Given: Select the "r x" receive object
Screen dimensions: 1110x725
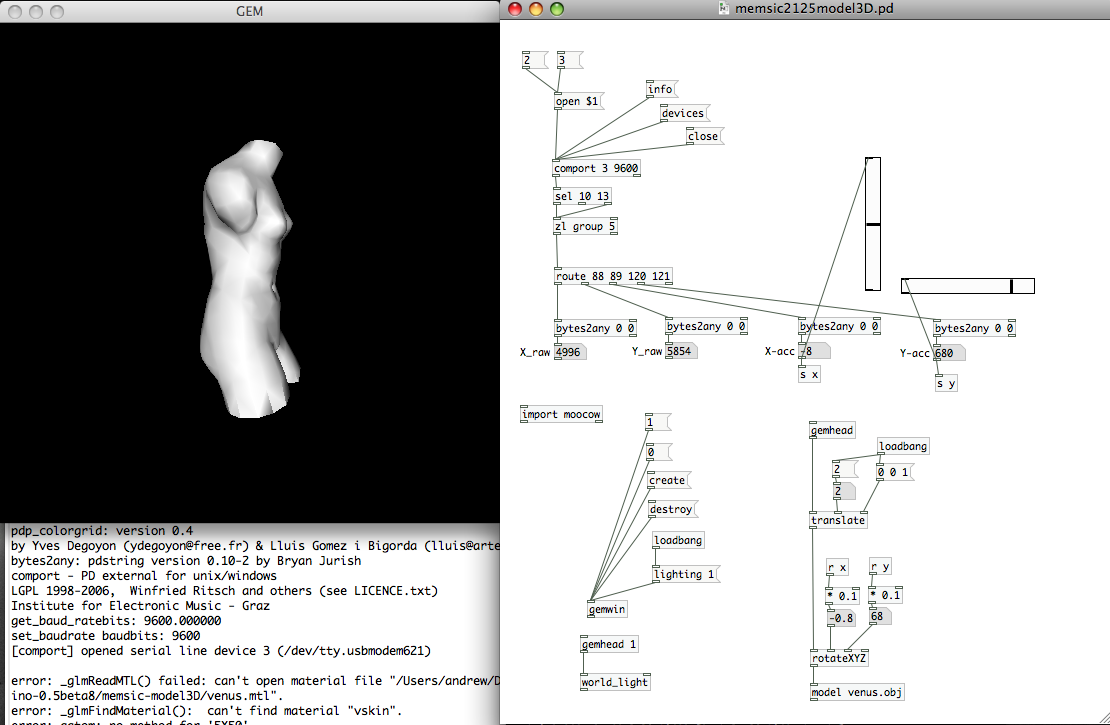Looking at the screenshot, I should coord(838,567).
